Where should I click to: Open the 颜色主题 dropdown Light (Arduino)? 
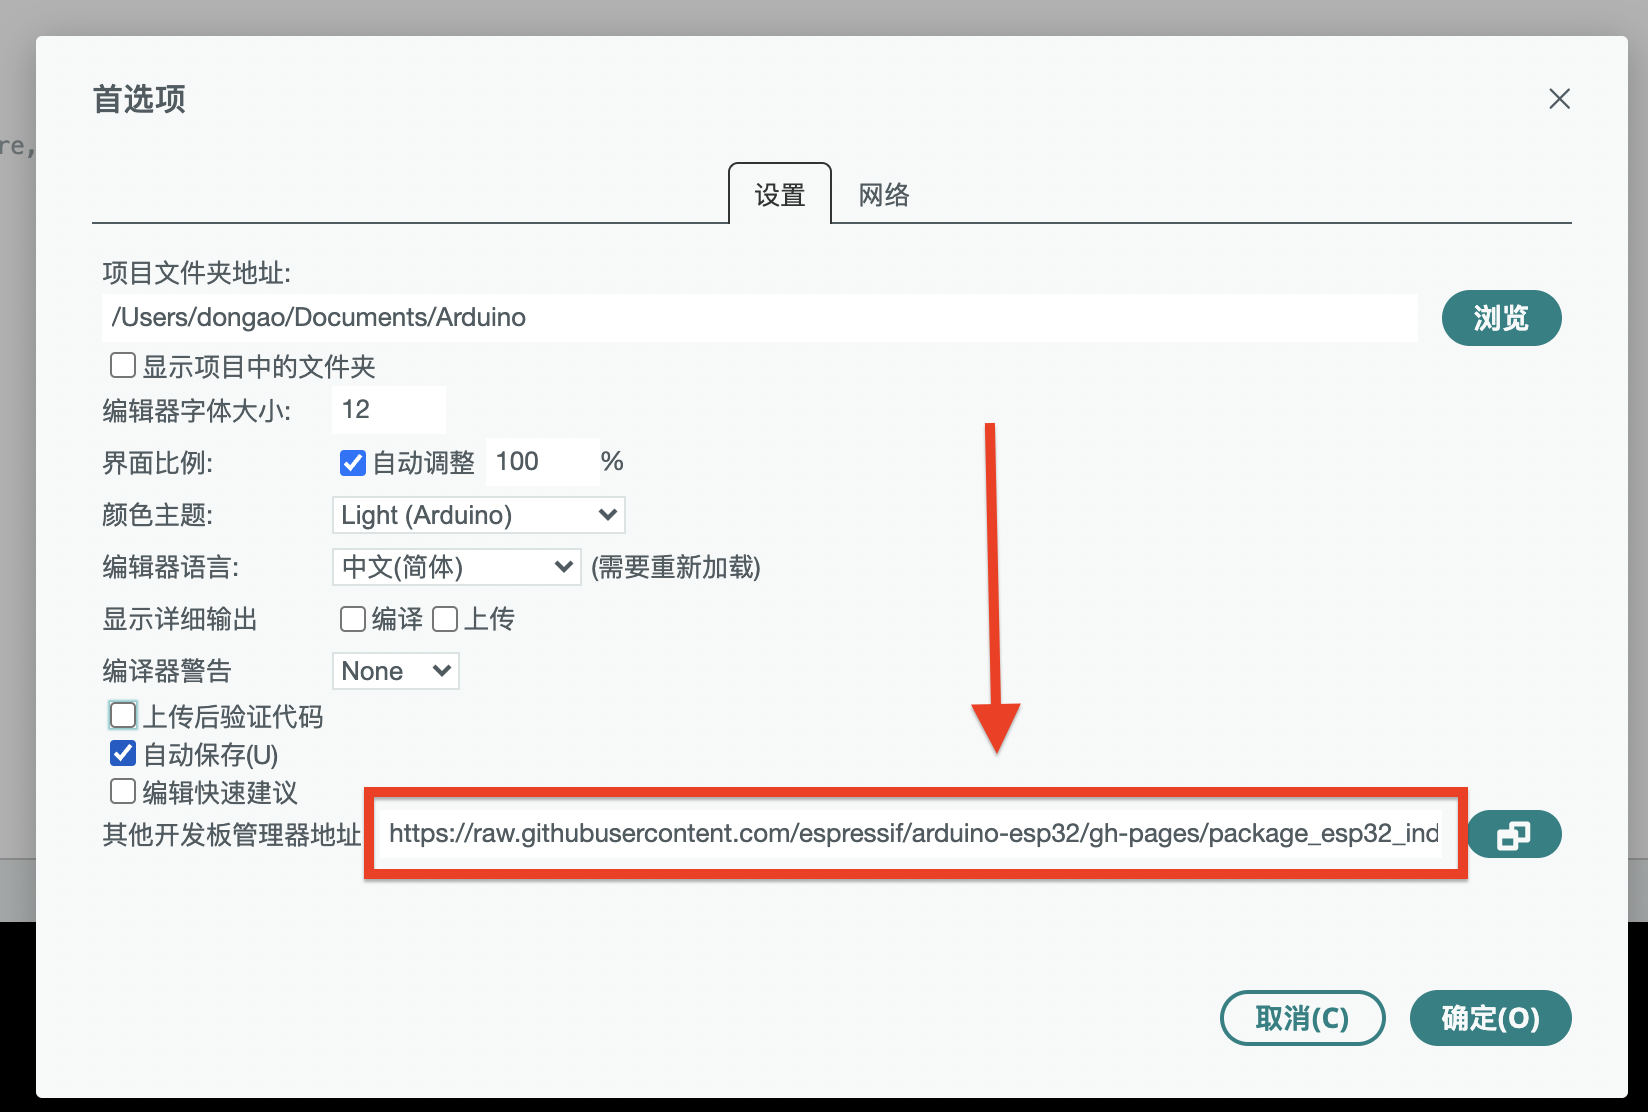point(479,515)
